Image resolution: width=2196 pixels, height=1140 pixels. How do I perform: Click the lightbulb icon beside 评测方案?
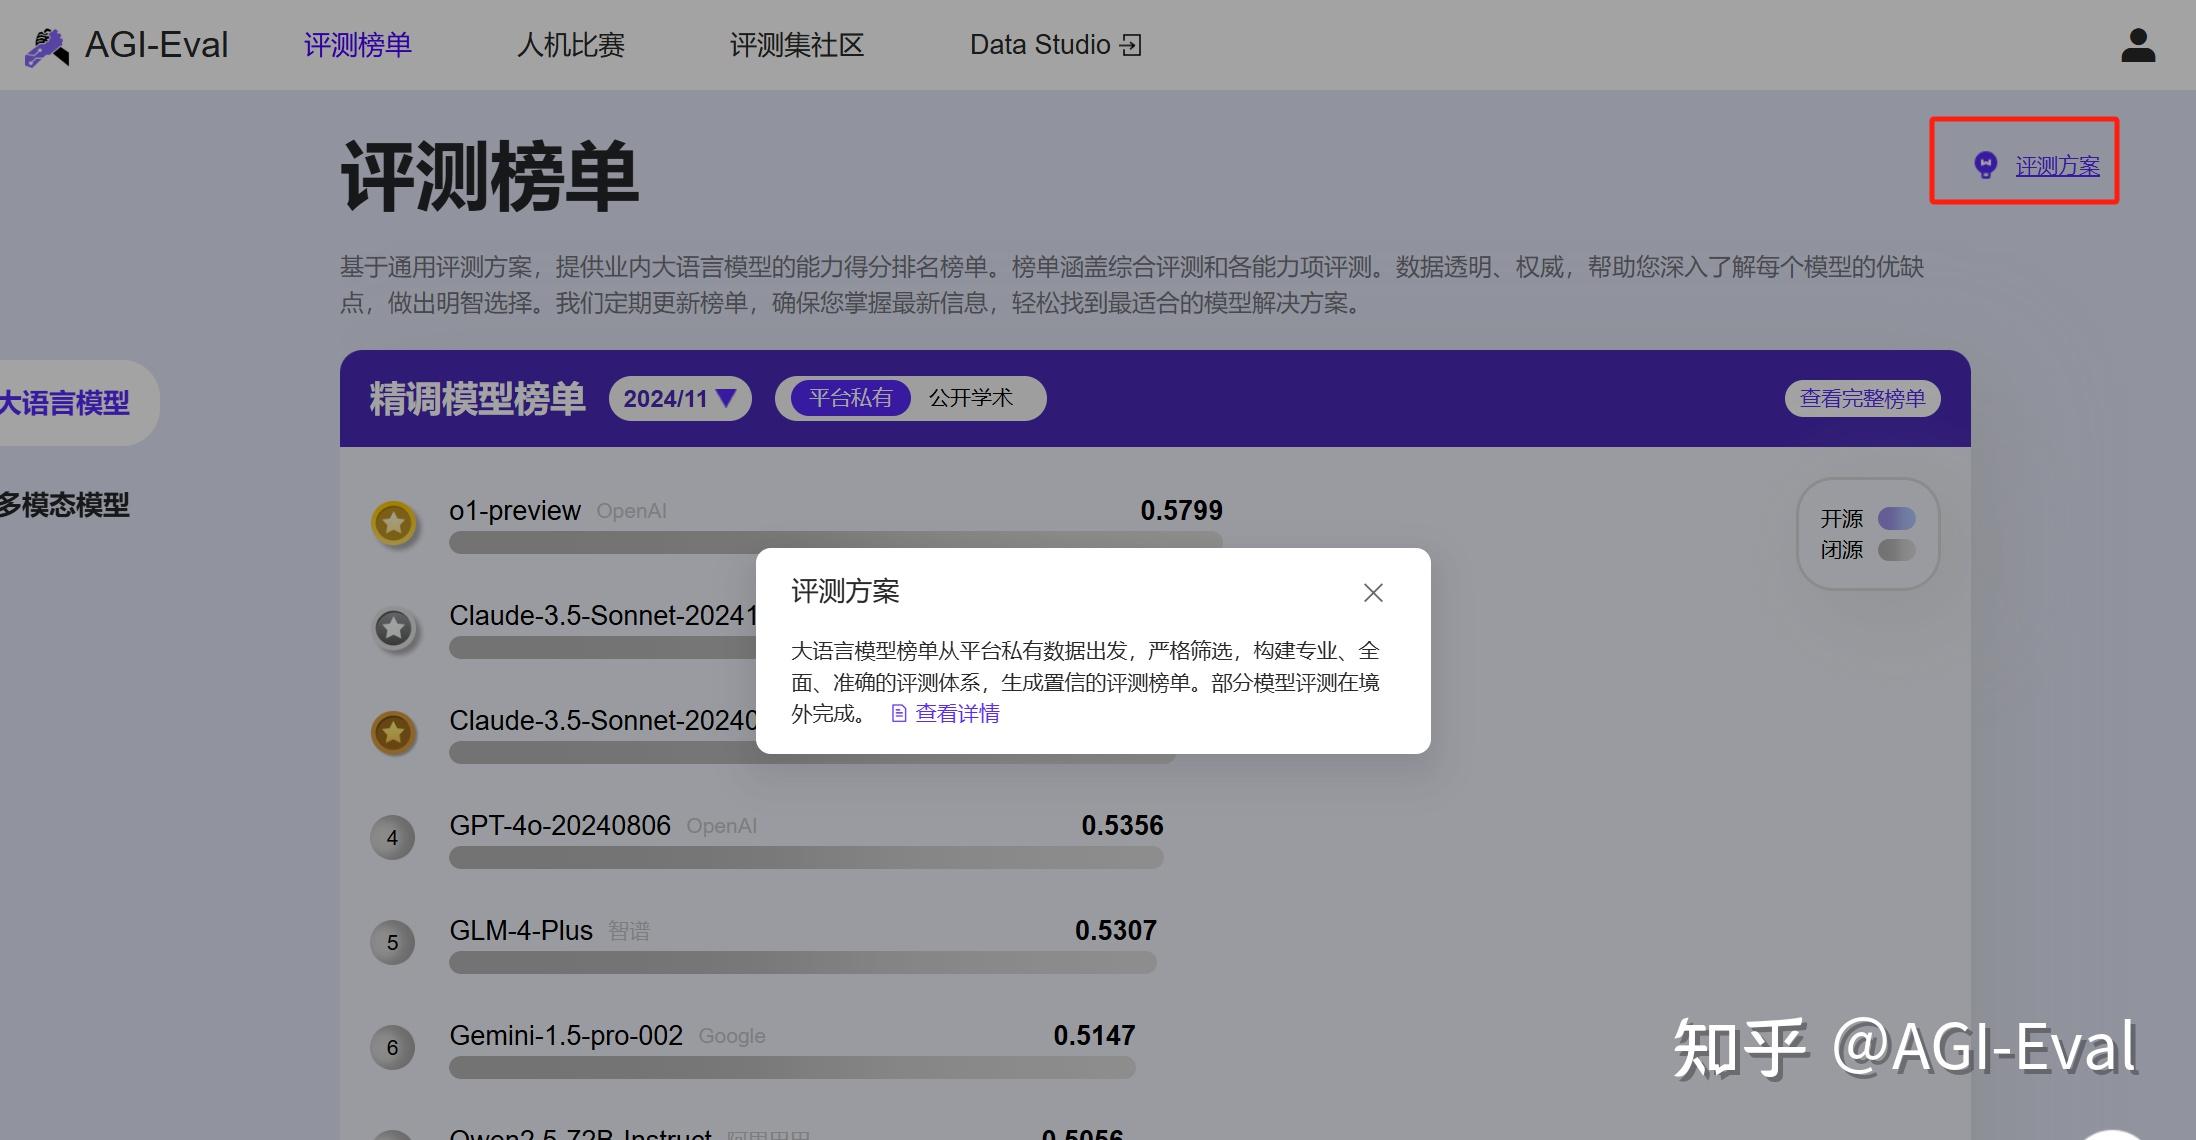point(1985,165)
